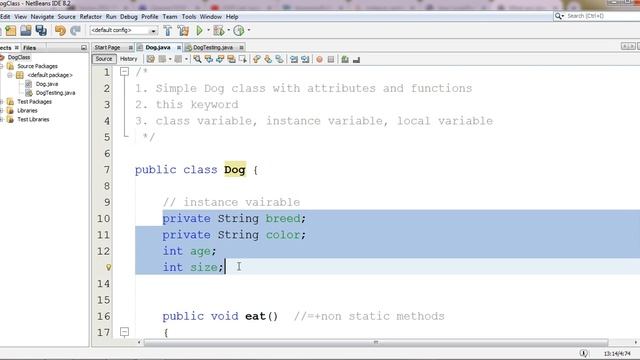Collapse the eat method fold on line 17
This screenshot has height=360, width=640.
click(124, 332)
